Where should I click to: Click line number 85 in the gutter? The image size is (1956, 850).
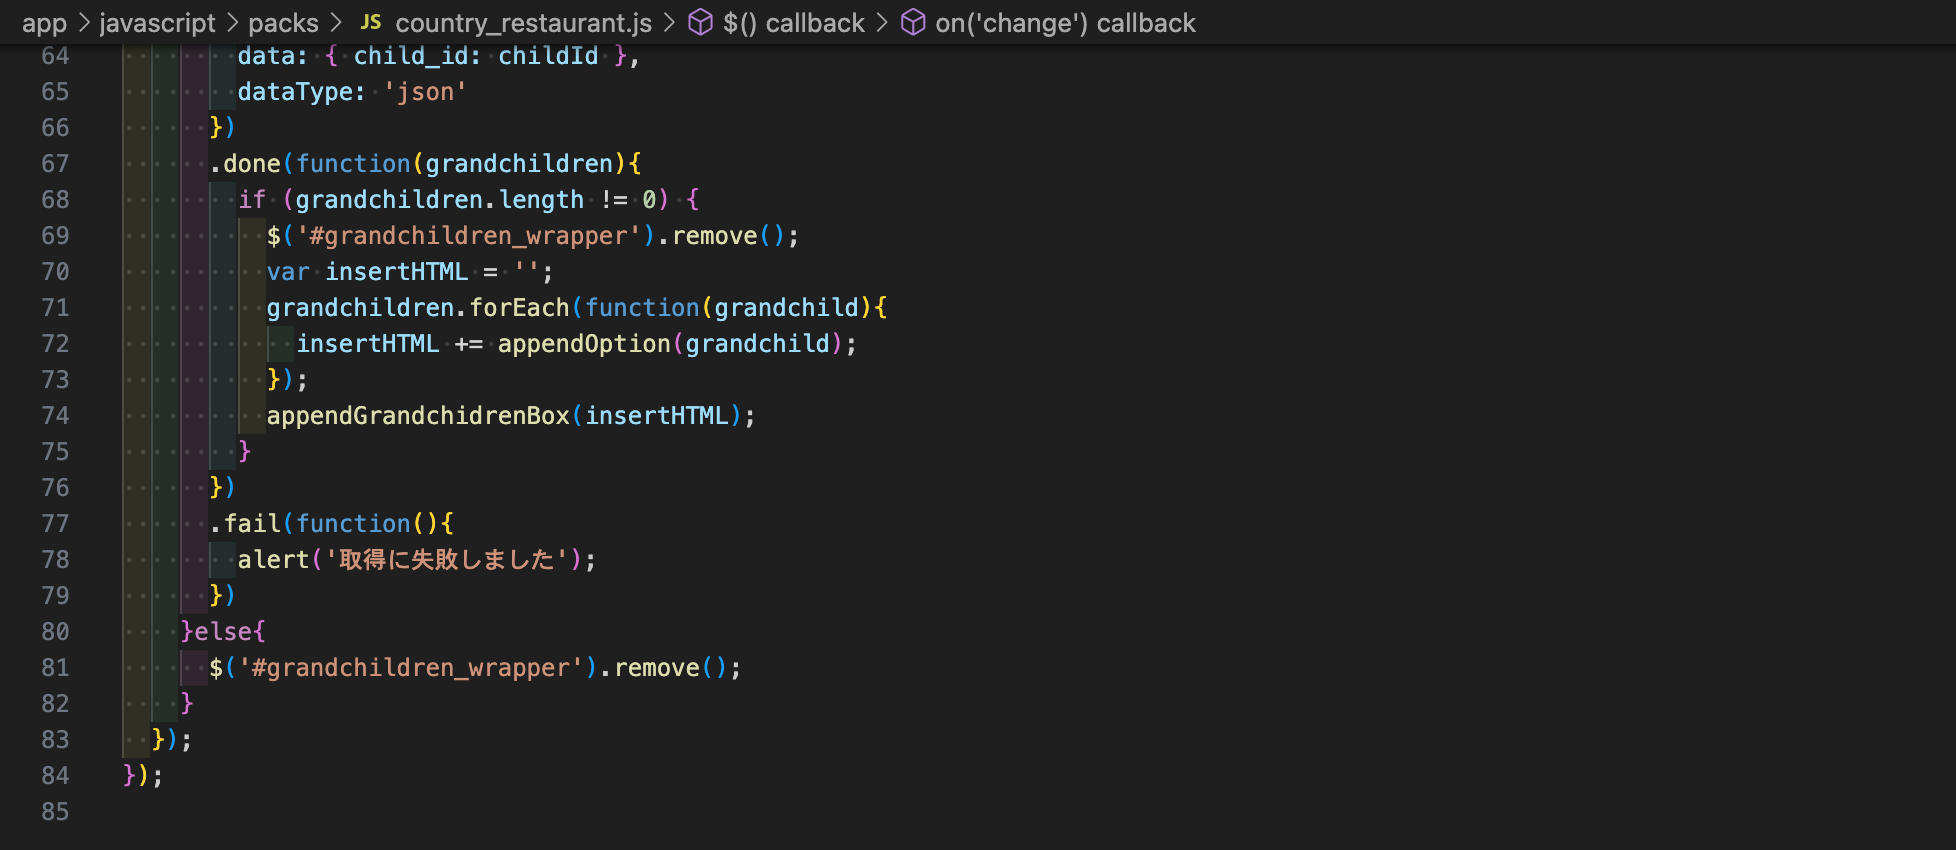[x=56, y=812]
